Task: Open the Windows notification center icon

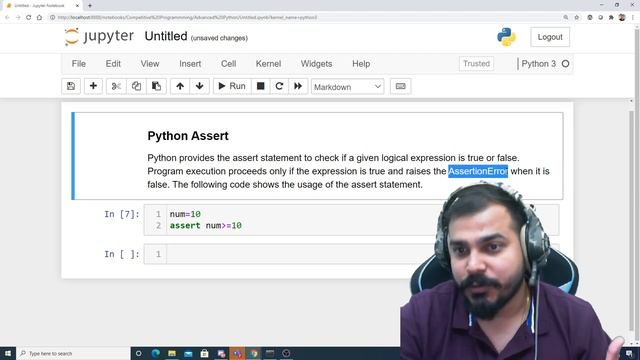Action: click(x=629, y=353)
